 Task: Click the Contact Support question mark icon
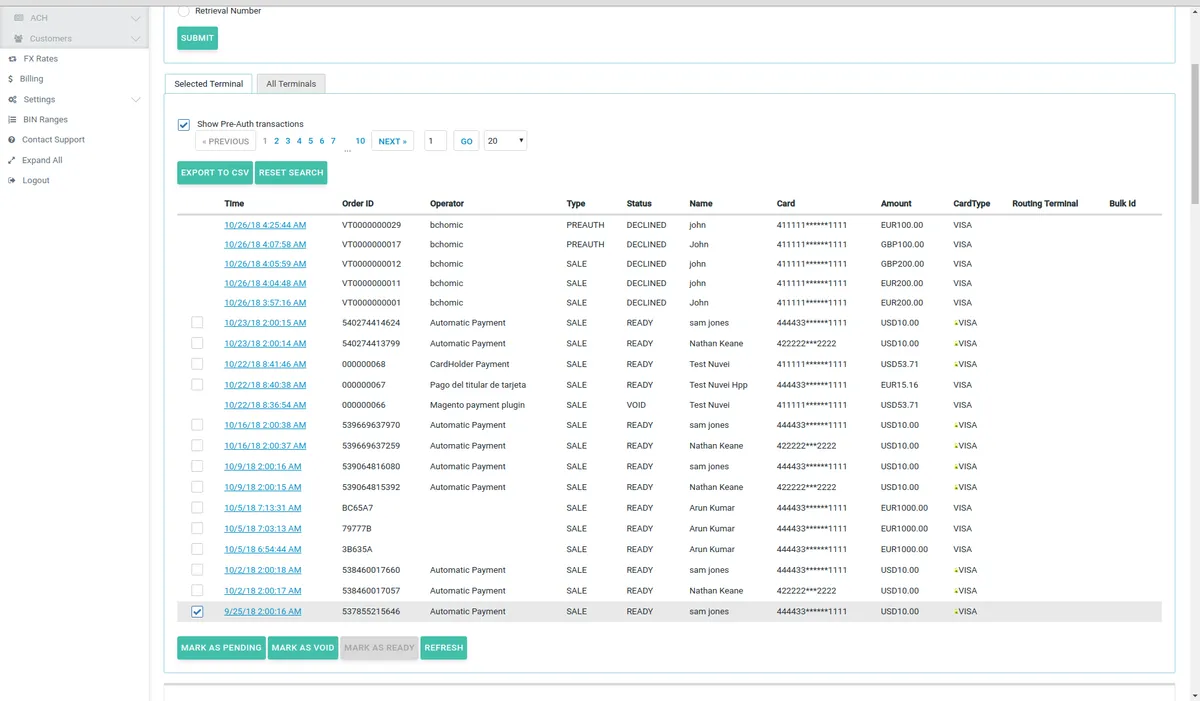(x=12, y=140)
